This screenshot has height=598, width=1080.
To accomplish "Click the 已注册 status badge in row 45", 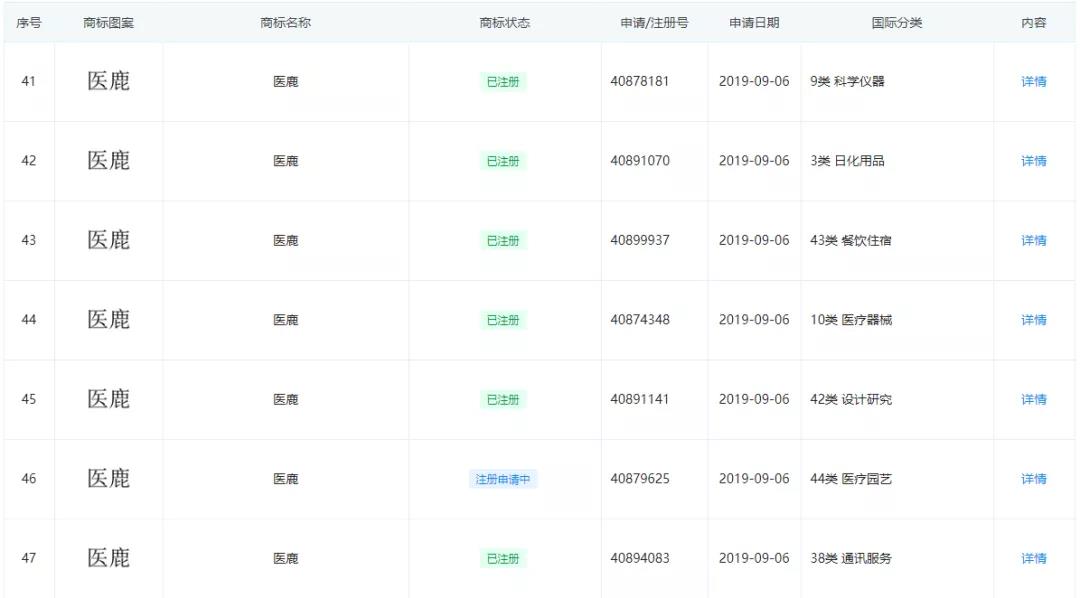I will 503,400.
